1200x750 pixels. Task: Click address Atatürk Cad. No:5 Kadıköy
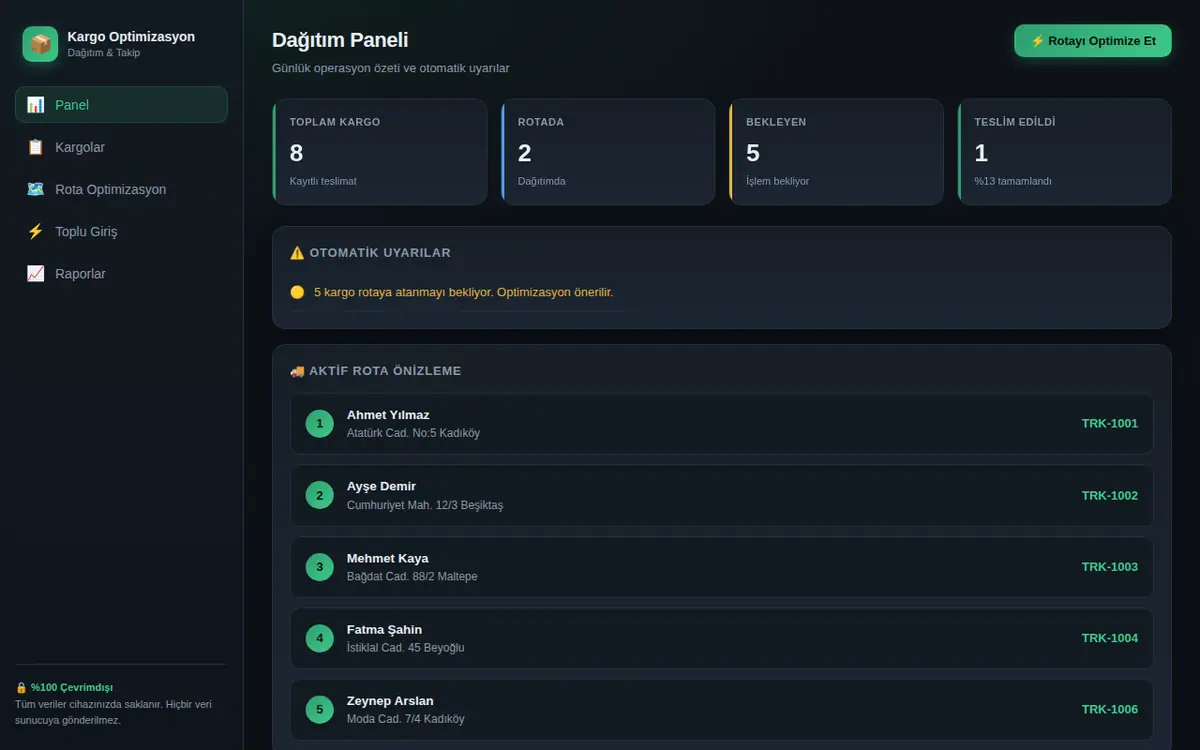(413, 434)
